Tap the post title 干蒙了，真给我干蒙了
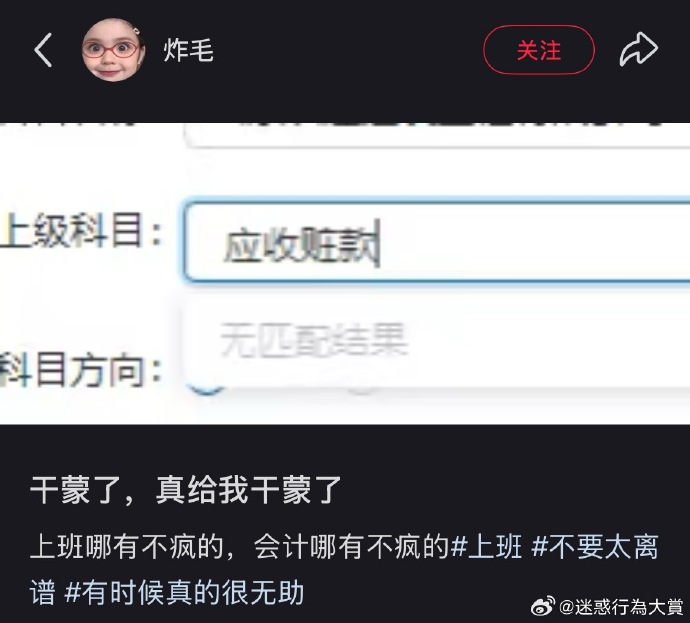Image resolution: width=690 pixels, height=623 pixels. pos(186,489)
